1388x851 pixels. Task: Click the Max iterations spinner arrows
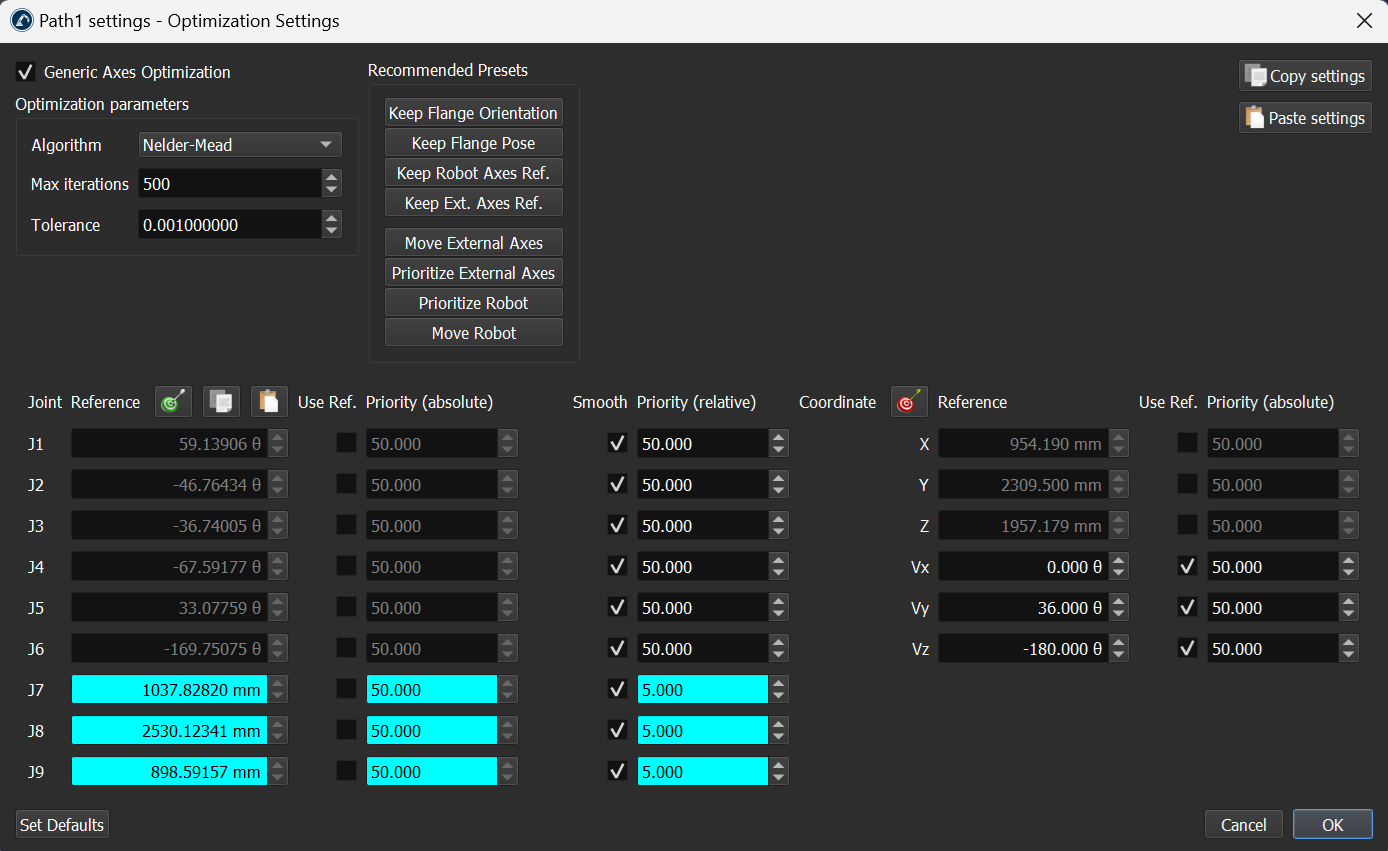332,184
